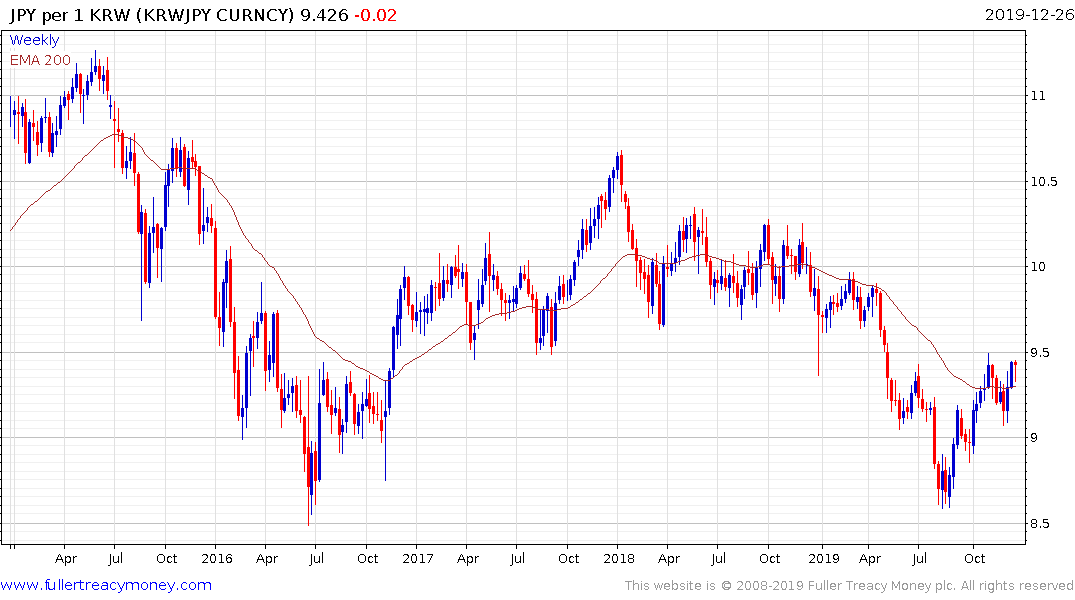Click the 10 price axis label
Viewport: 1075px width, 600px height.
(1038, 267)
